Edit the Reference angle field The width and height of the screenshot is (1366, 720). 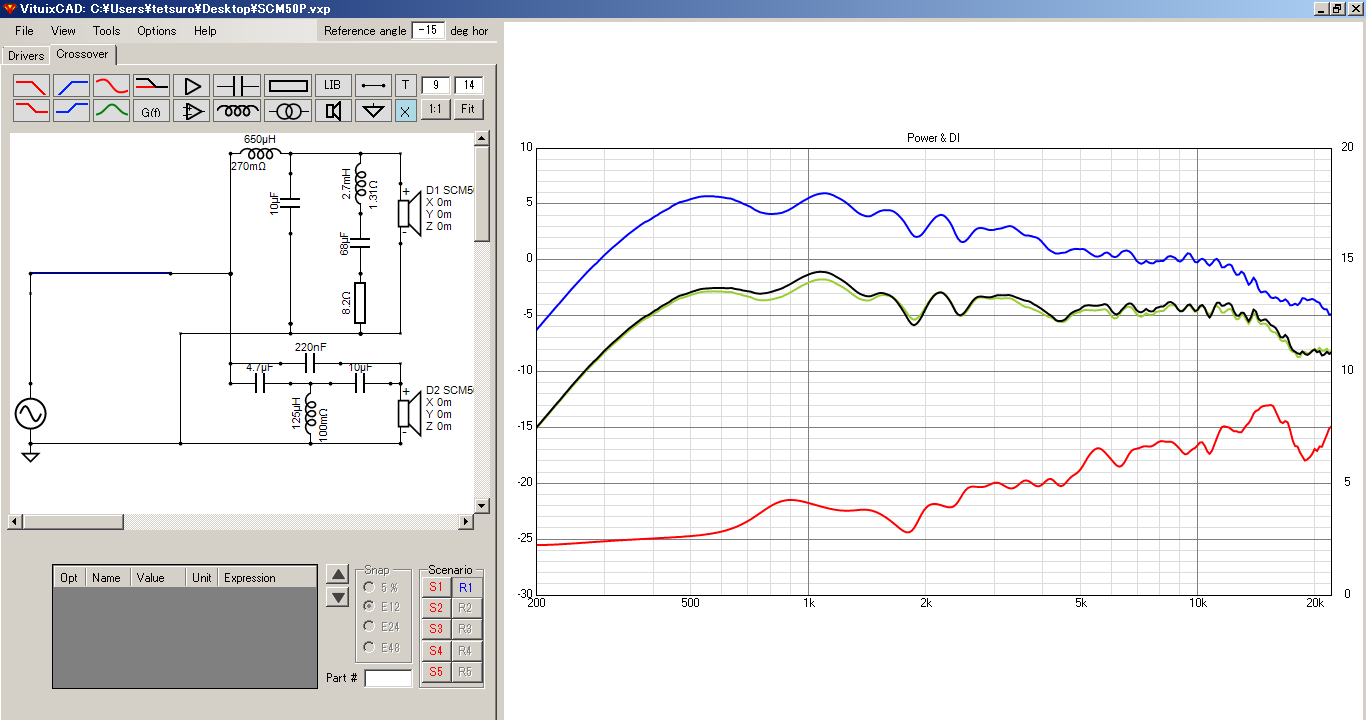click(x=428, y=31)
